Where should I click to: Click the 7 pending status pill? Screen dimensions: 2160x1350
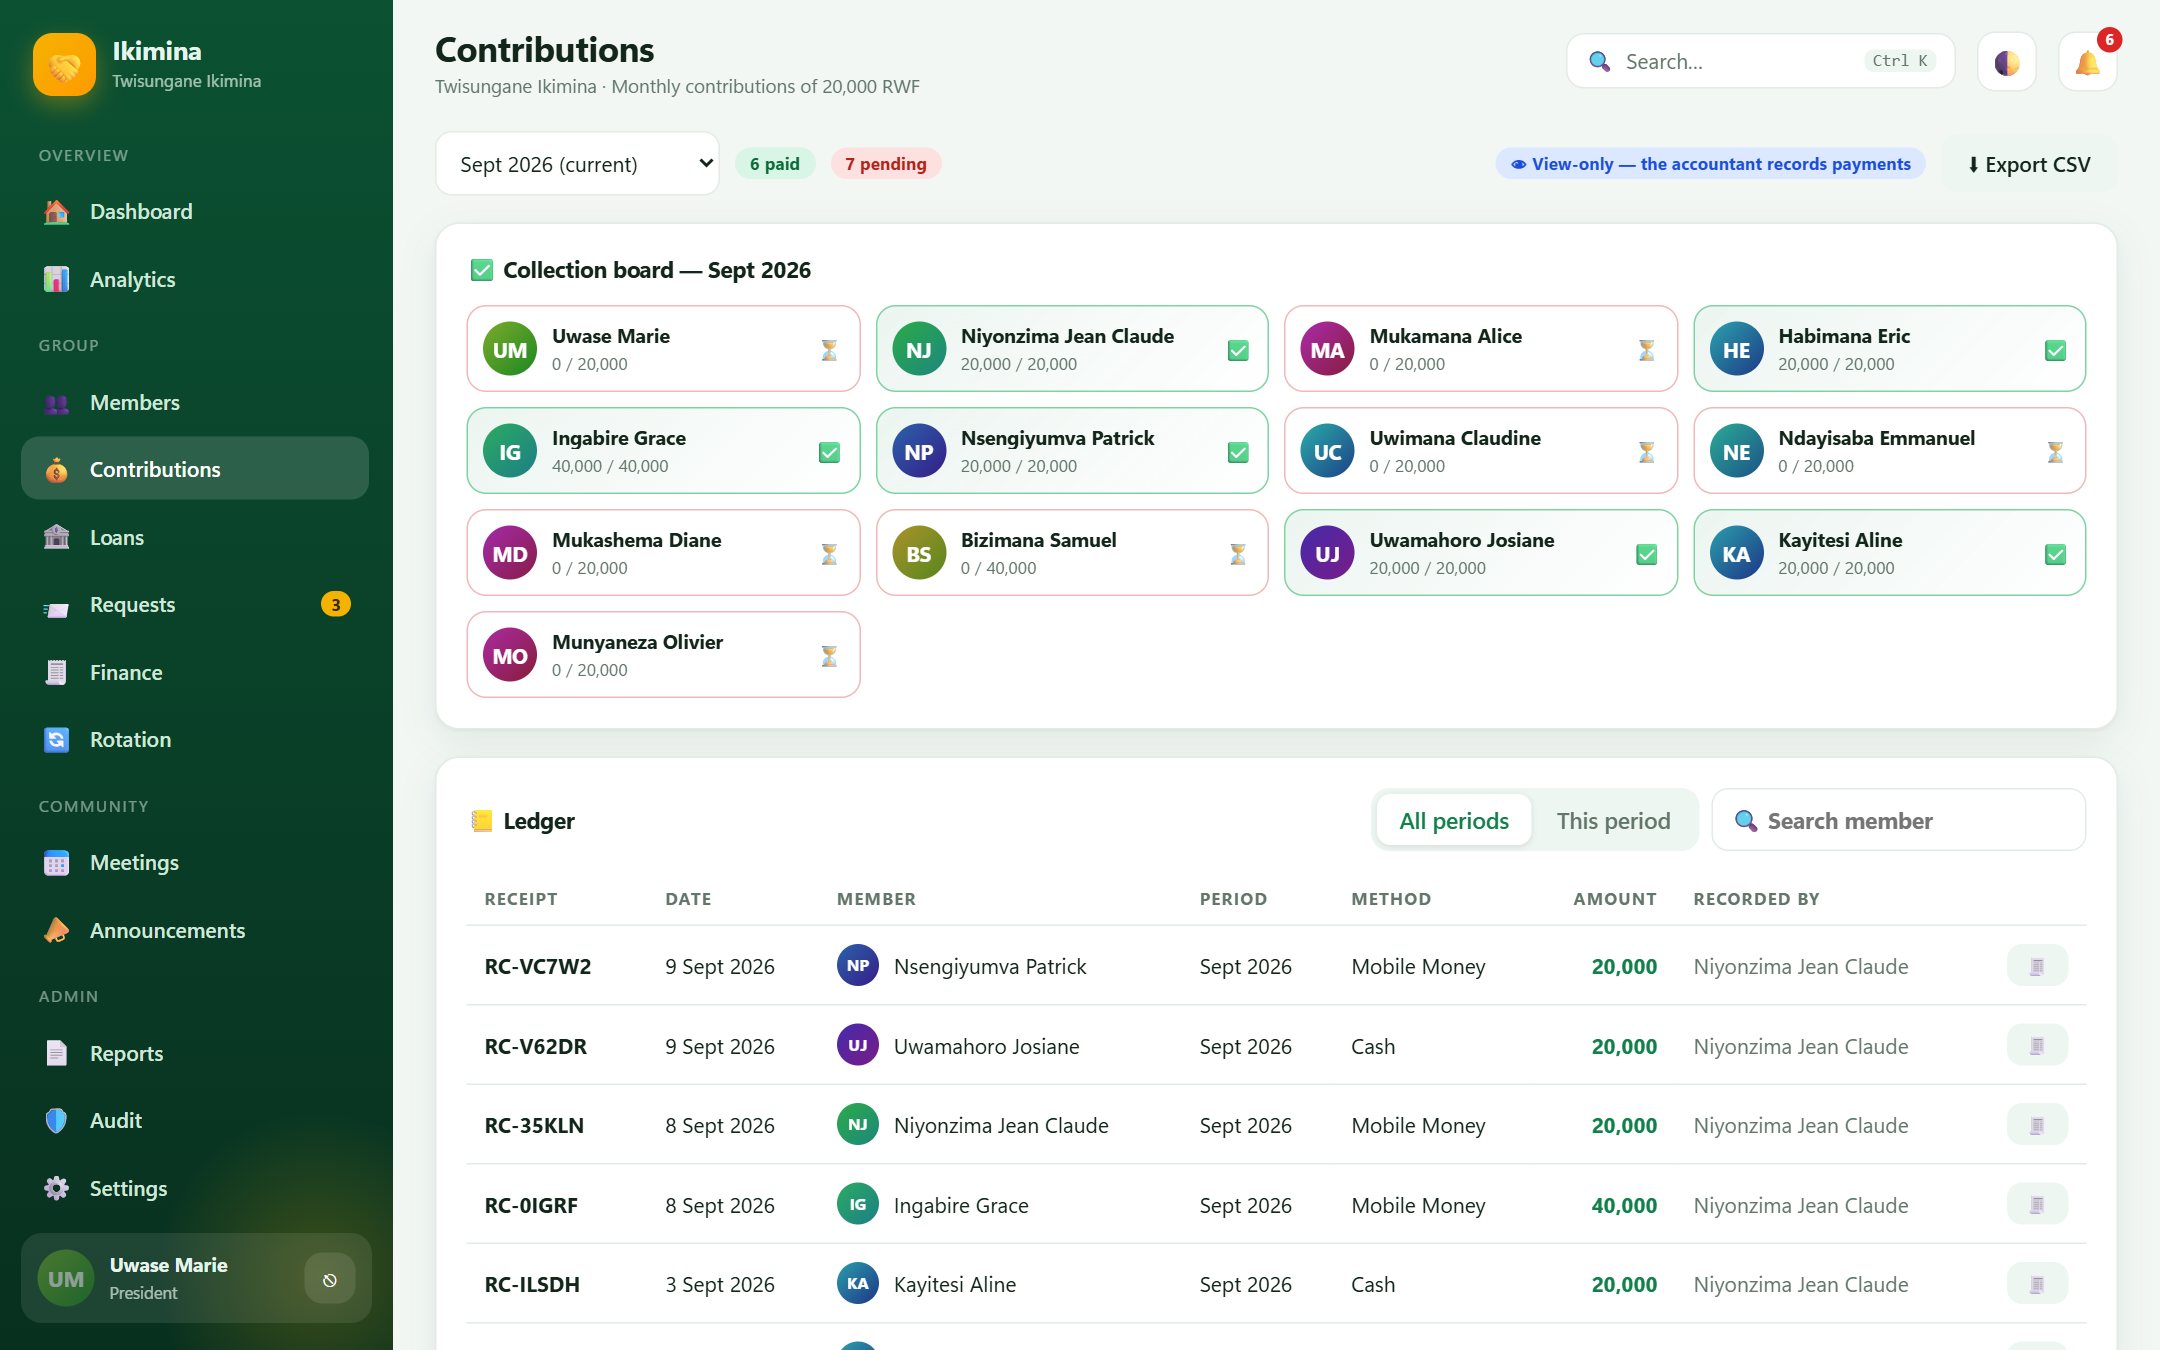click(x=885, y=164)
